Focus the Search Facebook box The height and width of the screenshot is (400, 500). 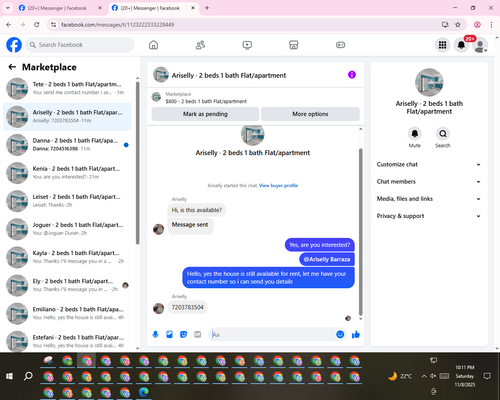point(80,45)
